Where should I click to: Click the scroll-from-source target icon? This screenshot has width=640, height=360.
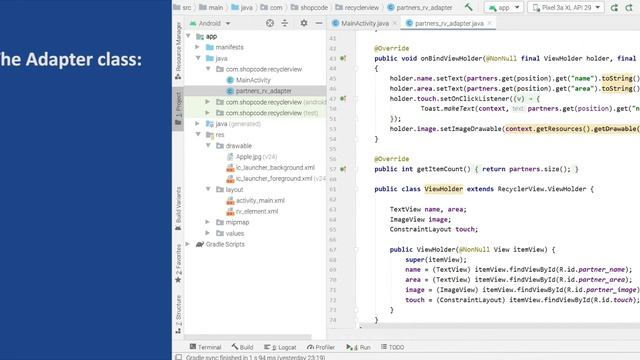(x=270, y=23)
